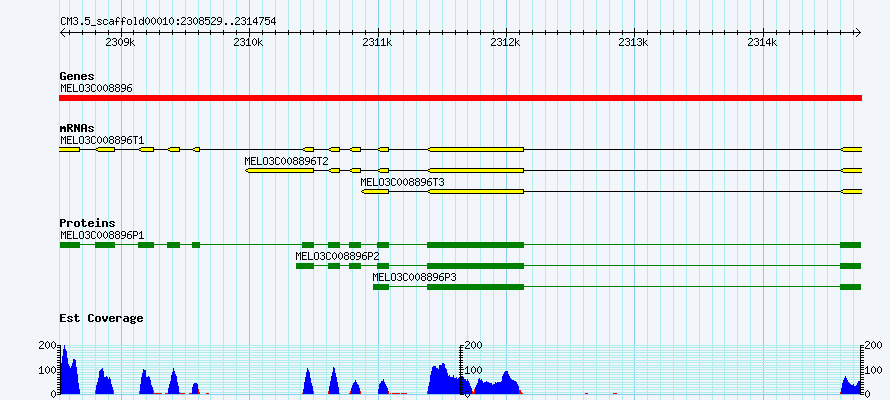Image resolution: width=890 pixels, height=400 pixels.
Task: Click the ruler's left-pointing arrowhead
Action: [63, 33]
